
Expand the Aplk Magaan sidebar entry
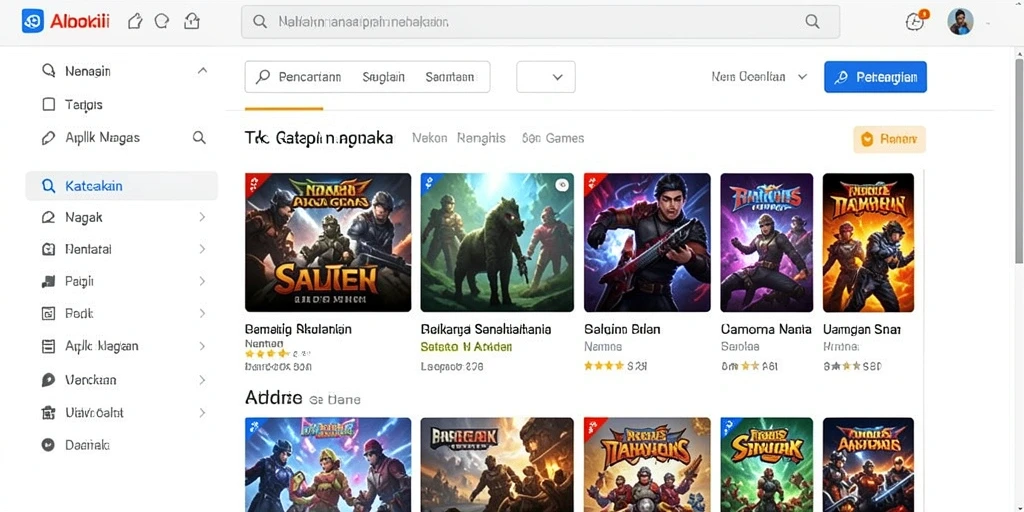202,346
